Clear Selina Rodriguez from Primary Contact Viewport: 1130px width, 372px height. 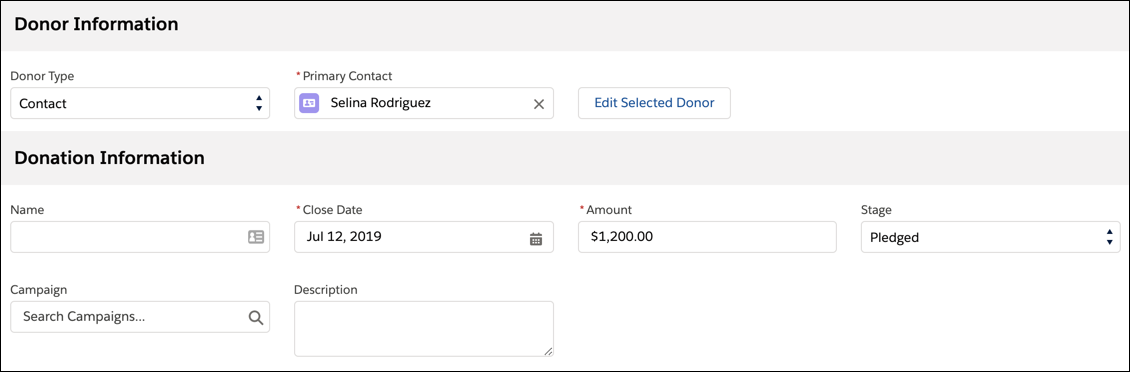[x=538, y=104]
